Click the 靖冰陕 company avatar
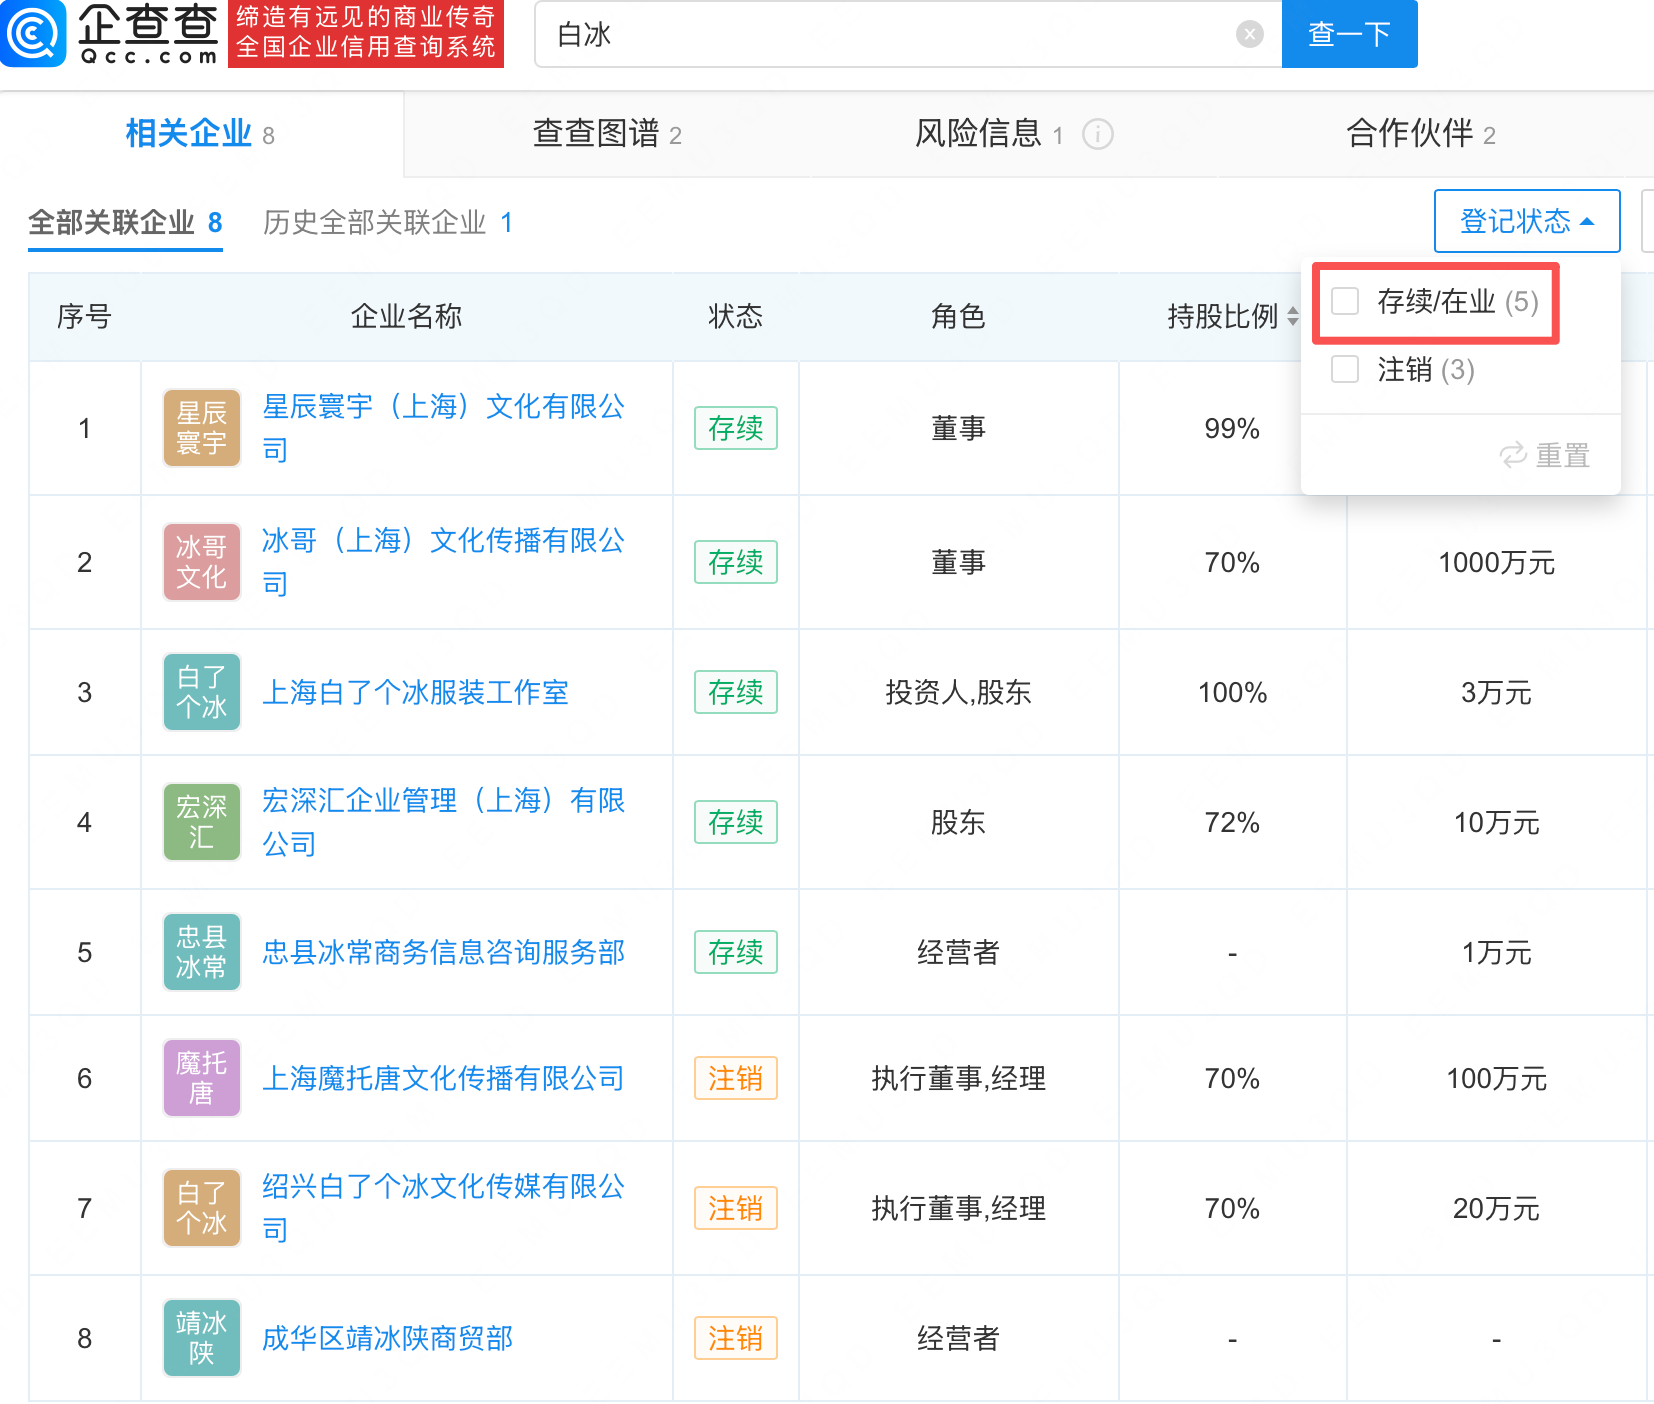The width and height of the screenshot is (1654, 1404). (201, 1337)
